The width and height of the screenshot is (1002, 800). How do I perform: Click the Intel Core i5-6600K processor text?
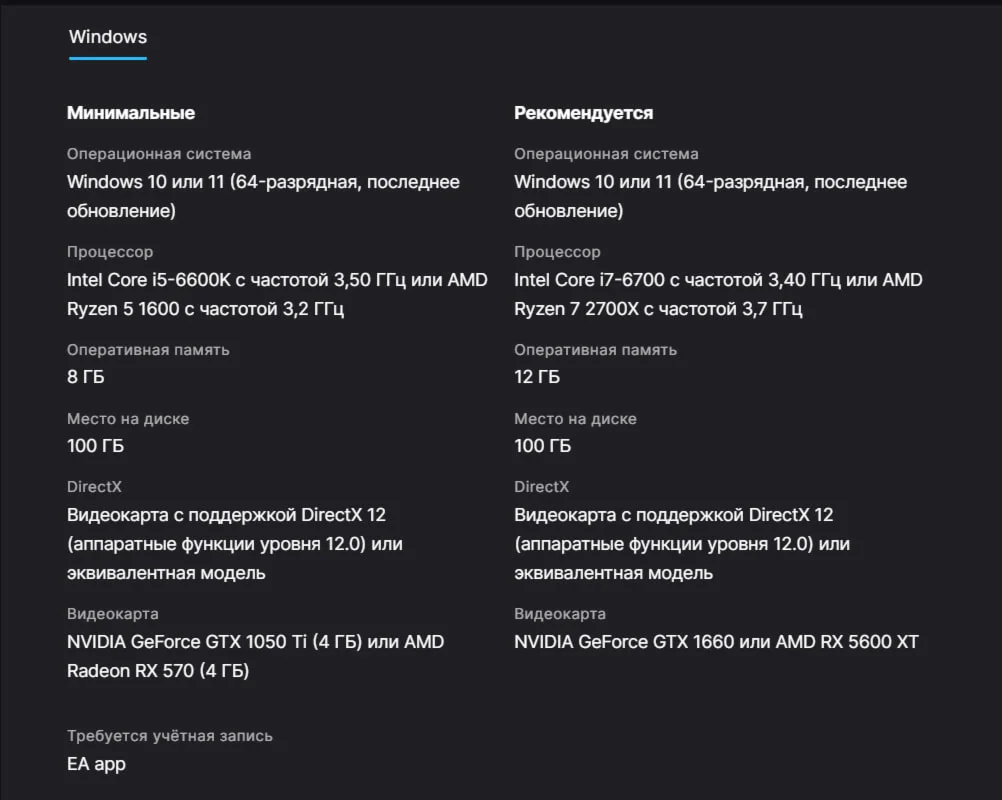click(x=151, y=280)
